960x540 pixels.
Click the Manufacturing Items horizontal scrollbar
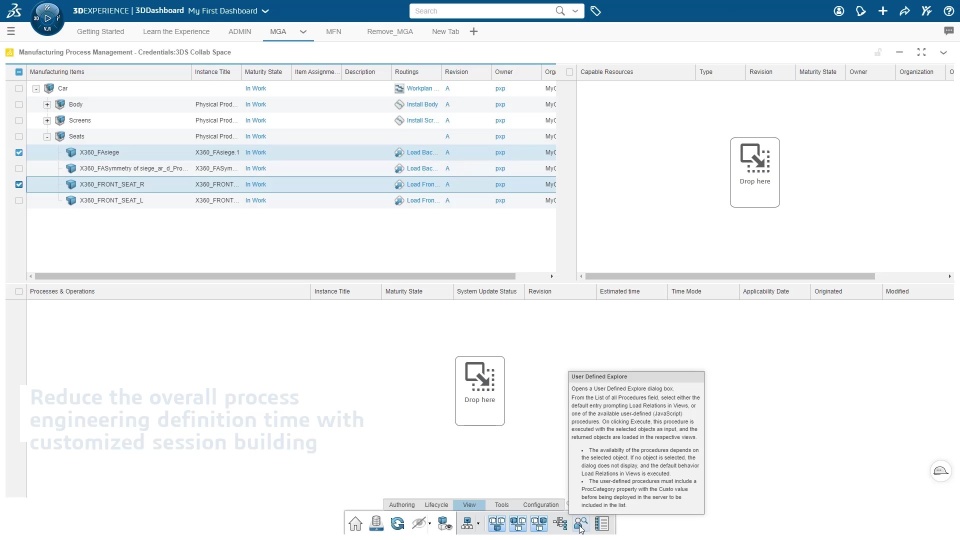(275, 276)
